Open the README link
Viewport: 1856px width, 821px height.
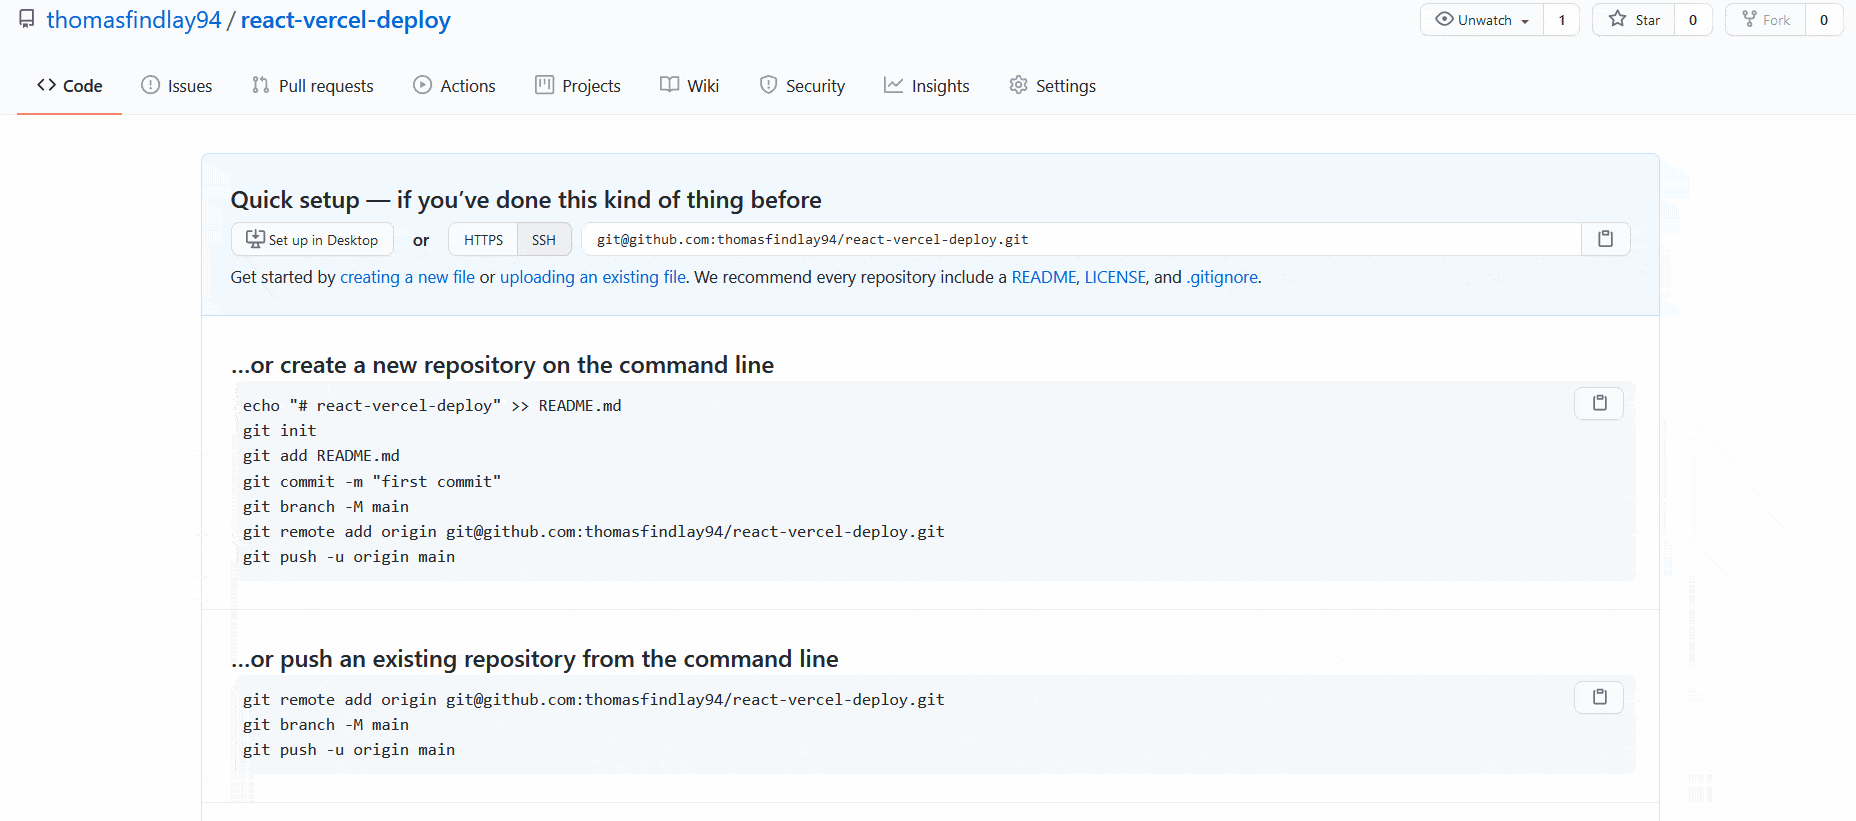[x=1044, y=278]
